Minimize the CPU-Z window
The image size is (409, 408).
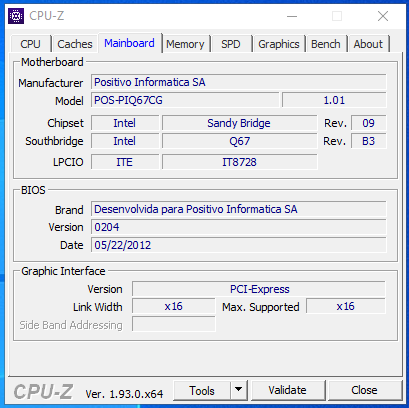(x=292, y=16)
